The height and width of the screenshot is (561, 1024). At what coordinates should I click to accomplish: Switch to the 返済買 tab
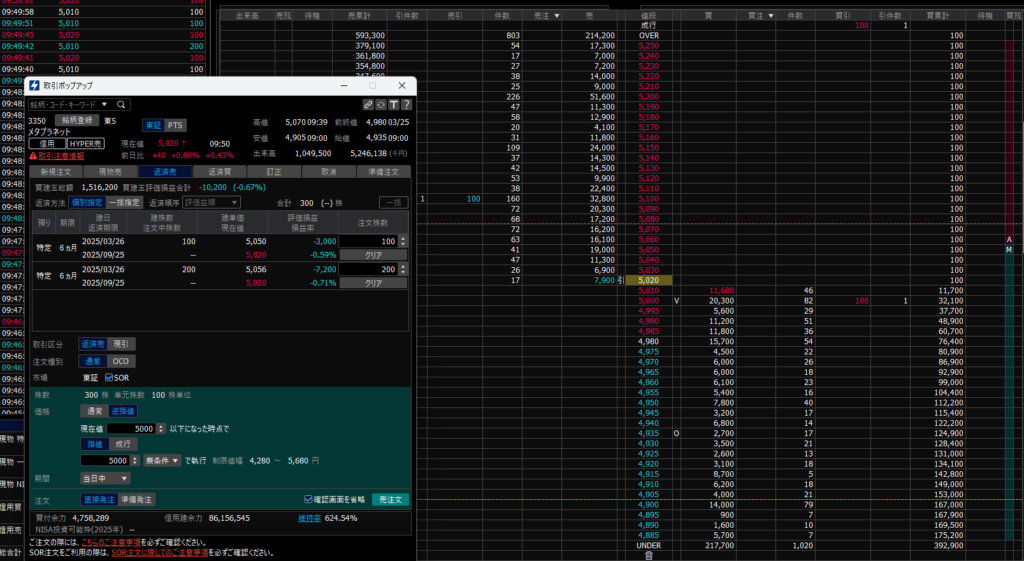(219, 171)
